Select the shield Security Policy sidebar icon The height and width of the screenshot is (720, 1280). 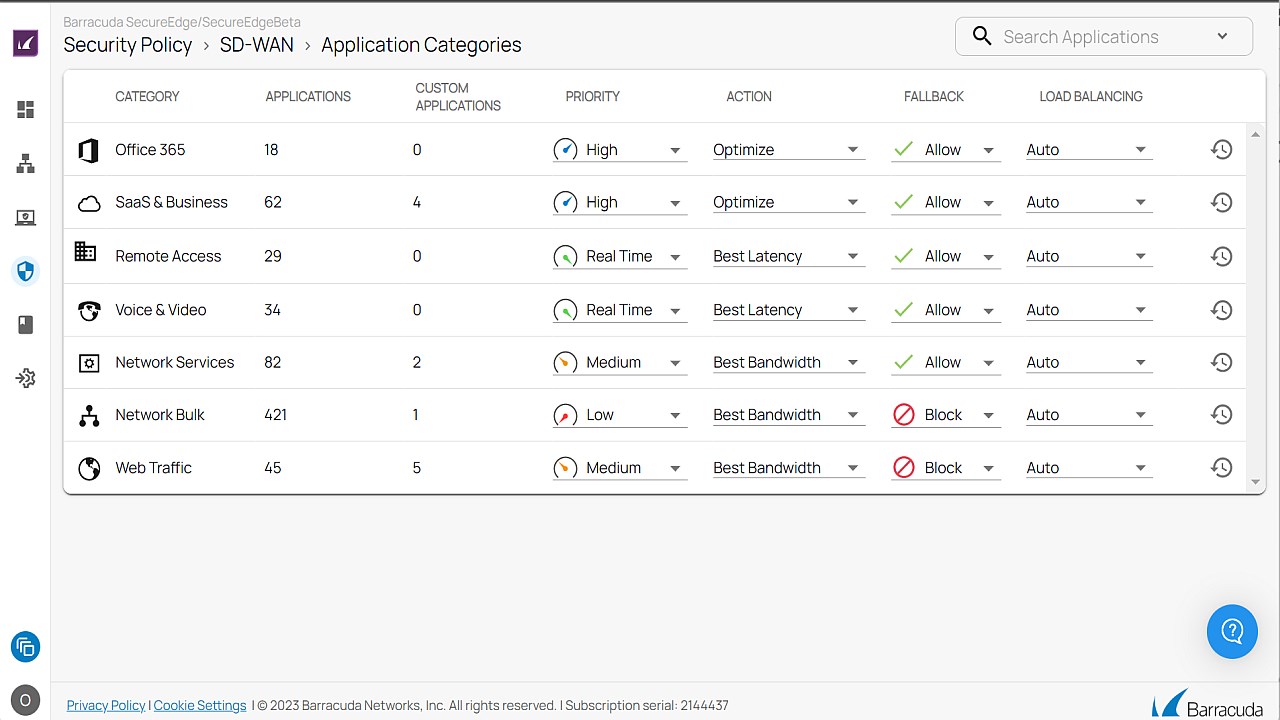click(x=26, y=271)
